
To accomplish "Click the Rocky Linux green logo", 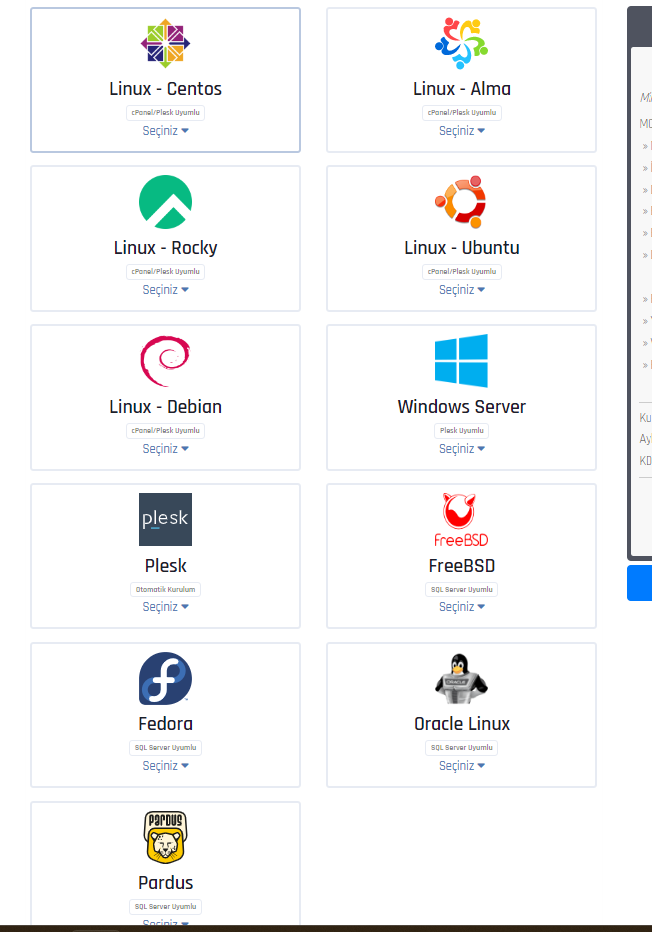I will pyautogui.click(x=165, y=202).
